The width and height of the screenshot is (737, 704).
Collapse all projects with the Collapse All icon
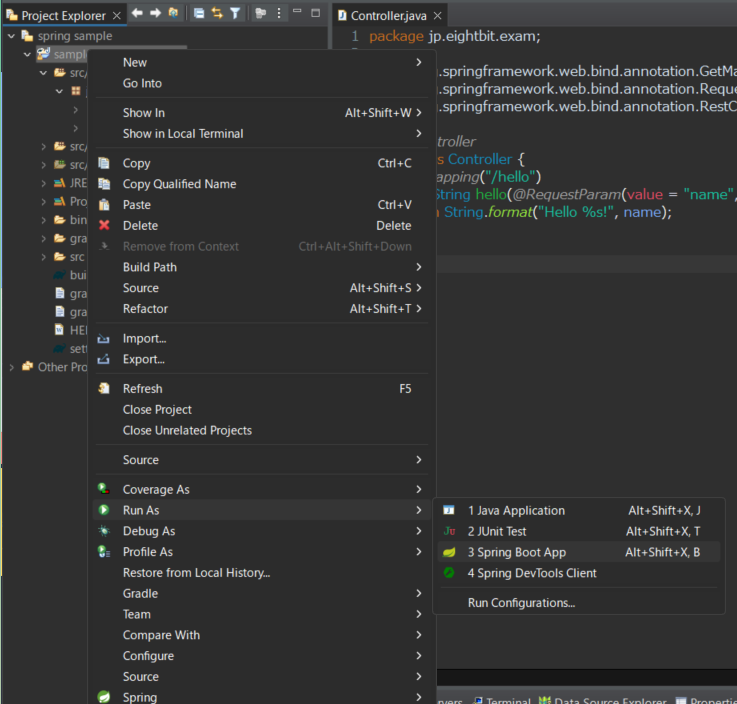pyautogui.click(x=199, y=14)
